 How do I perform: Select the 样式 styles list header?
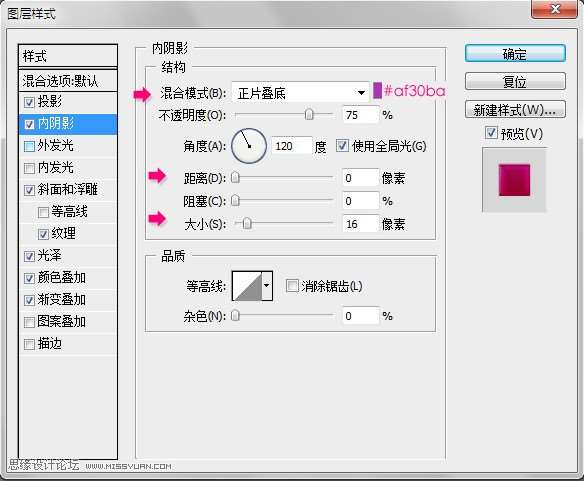(x=68, y=56)
